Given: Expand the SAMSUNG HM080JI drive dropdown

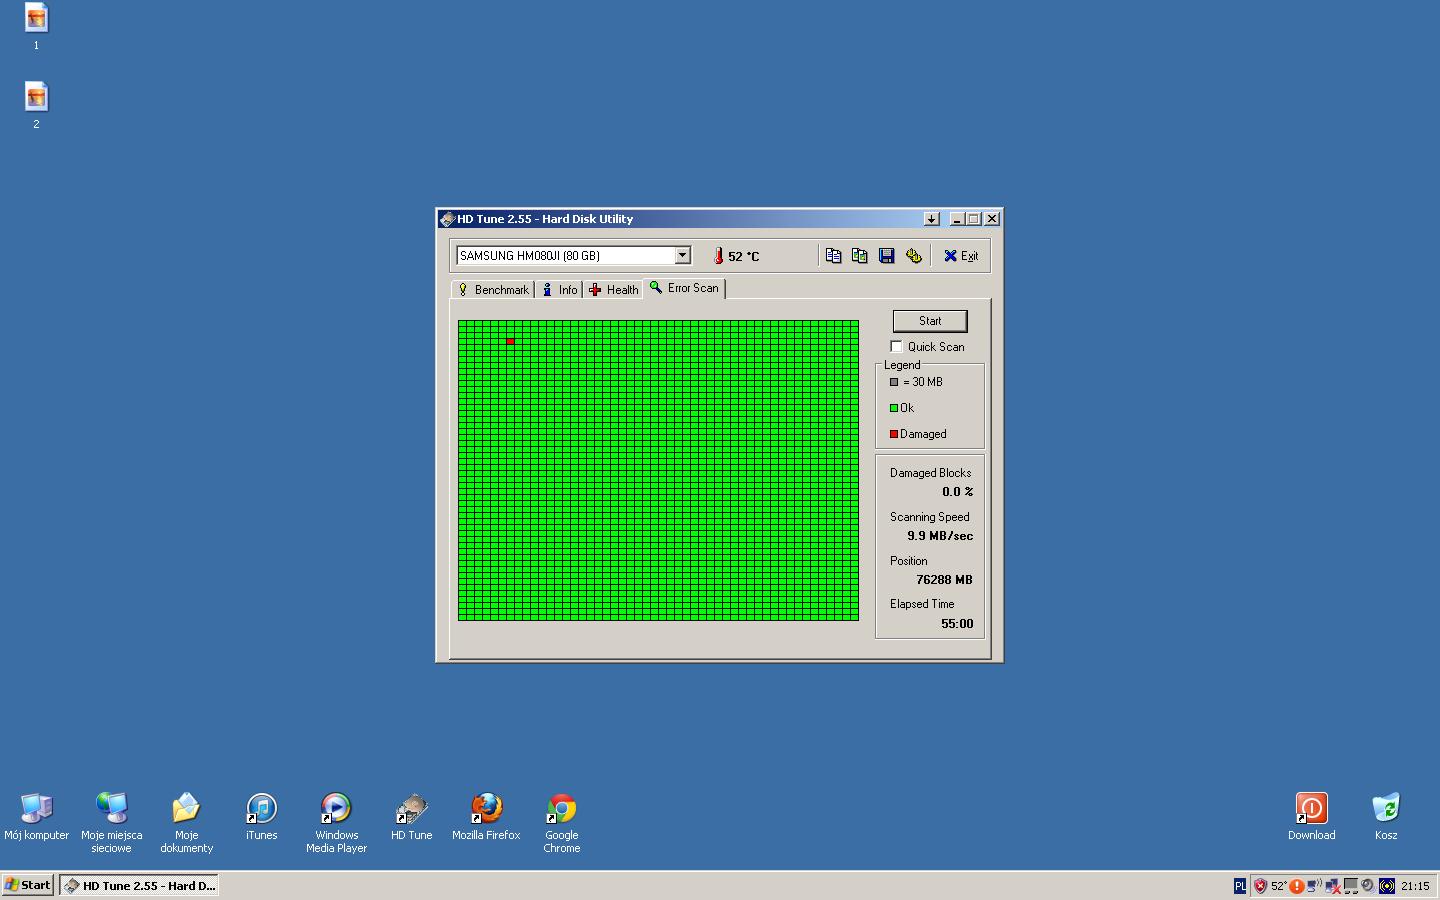Looking at the screenshot, I should click(682, 256).
